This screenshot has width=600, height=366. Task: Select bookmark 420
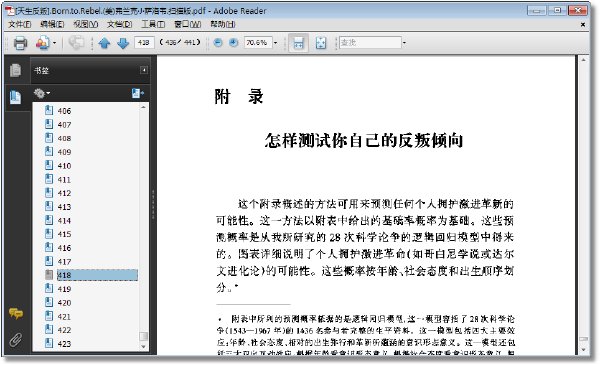[64, 303]
